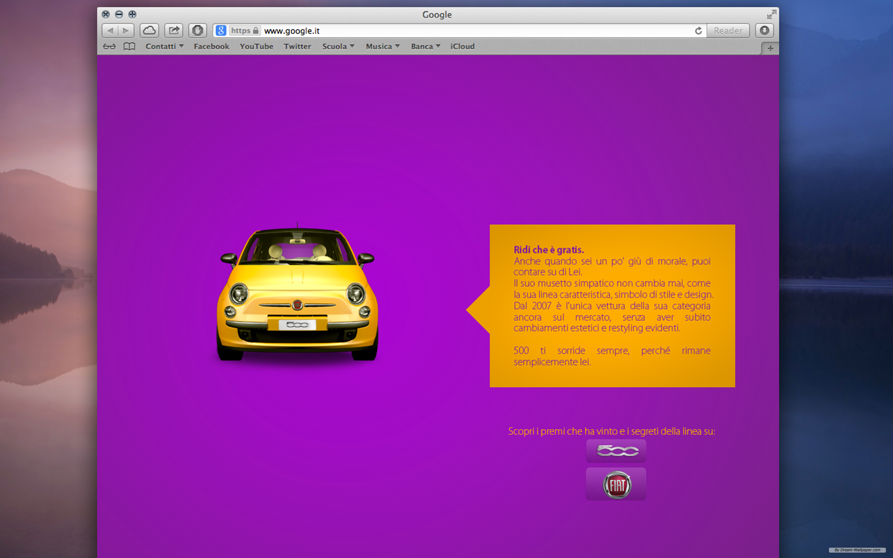This screenshot has height=558, width=893.
Task: Click the Share toolbar icon
Action: pos(174,31)
